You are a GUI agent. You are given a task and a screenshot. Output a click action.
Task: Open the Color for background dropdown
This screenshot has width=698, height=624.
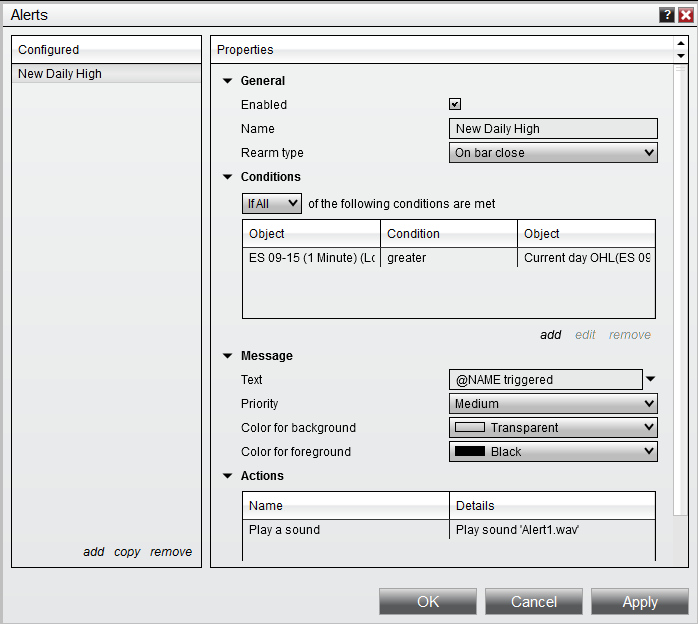553,428
